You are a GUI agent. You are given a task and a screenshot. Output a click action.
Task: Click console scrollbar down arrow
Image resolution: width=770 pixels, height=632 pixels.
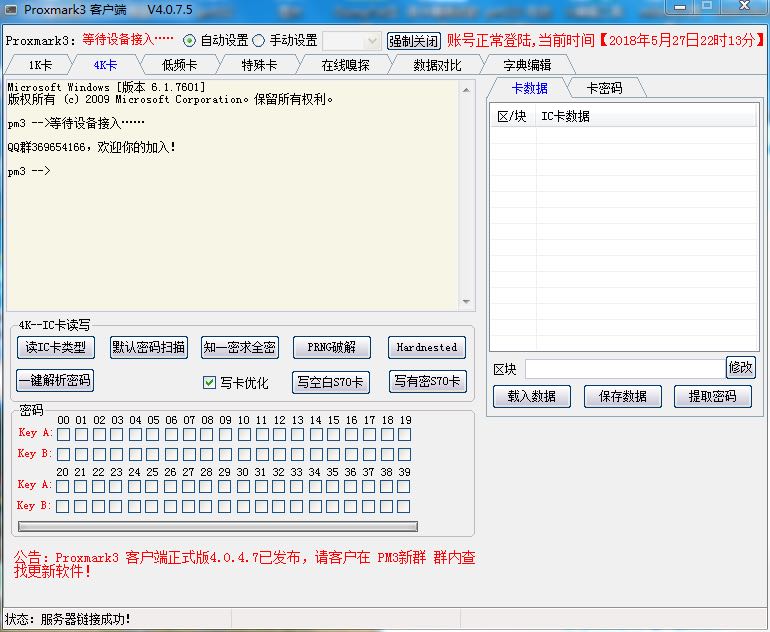[x=466, y=302]
